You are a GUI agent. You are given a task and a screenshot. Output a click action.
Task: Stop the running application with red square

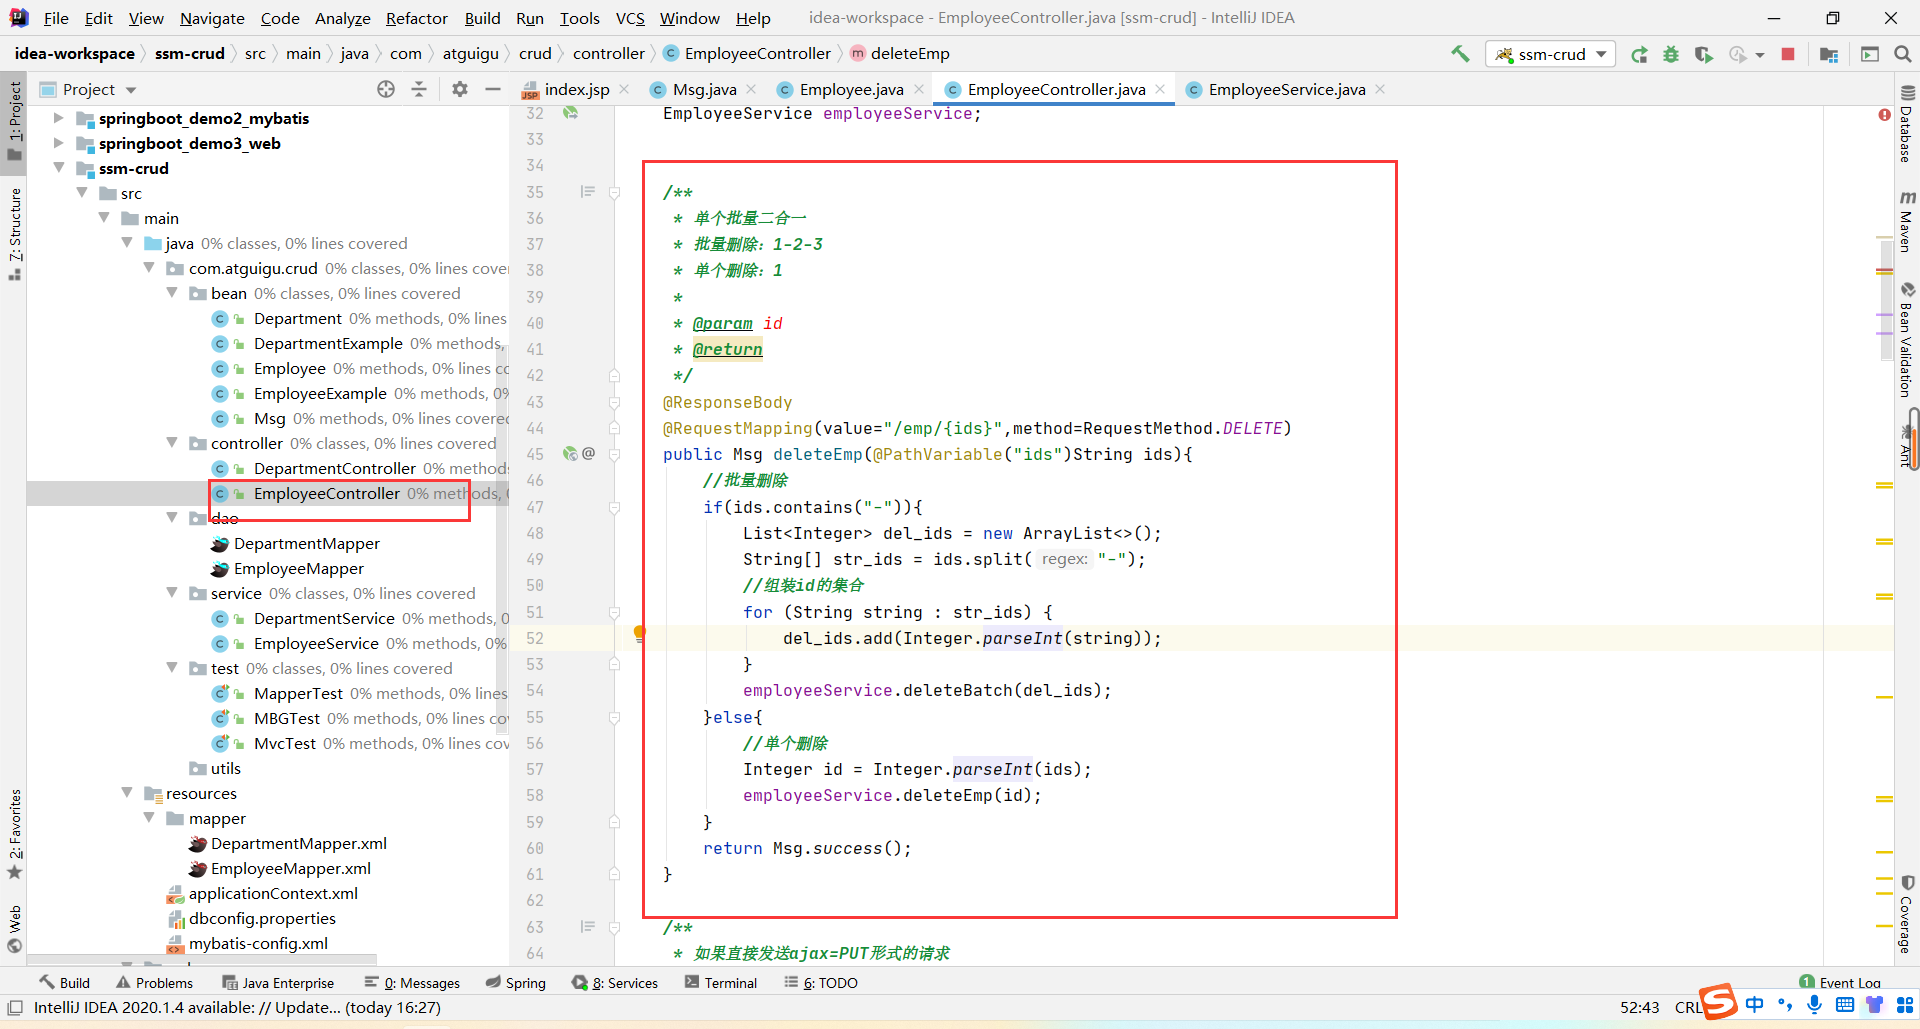click(1788, 54)
